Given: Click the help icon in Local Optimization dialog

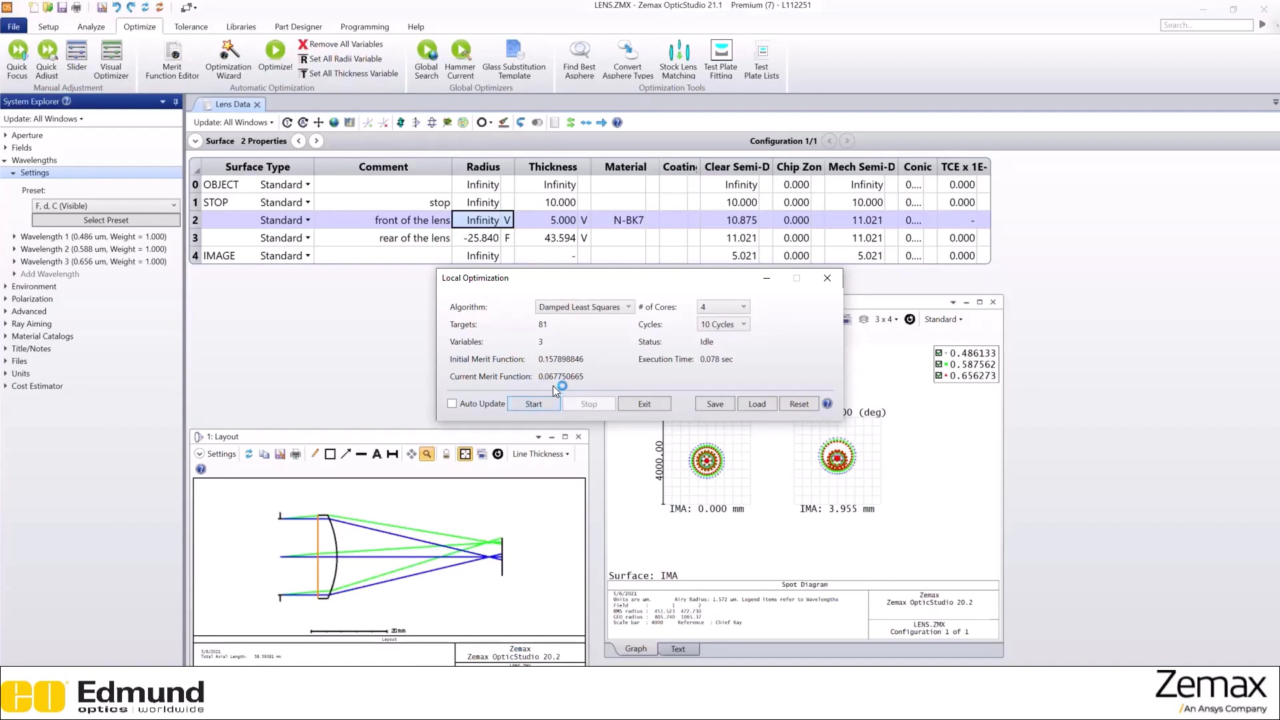Looking at the screenshot, I should coord(827,404).
